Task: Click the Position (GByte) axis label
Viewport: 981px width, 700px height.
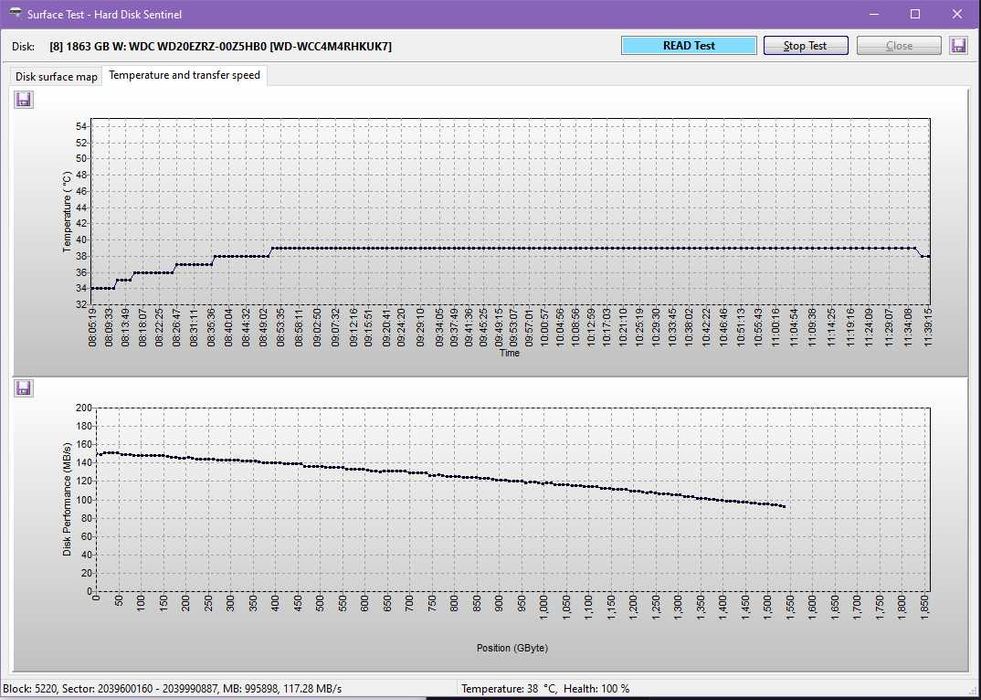Action: coord(512,648)
